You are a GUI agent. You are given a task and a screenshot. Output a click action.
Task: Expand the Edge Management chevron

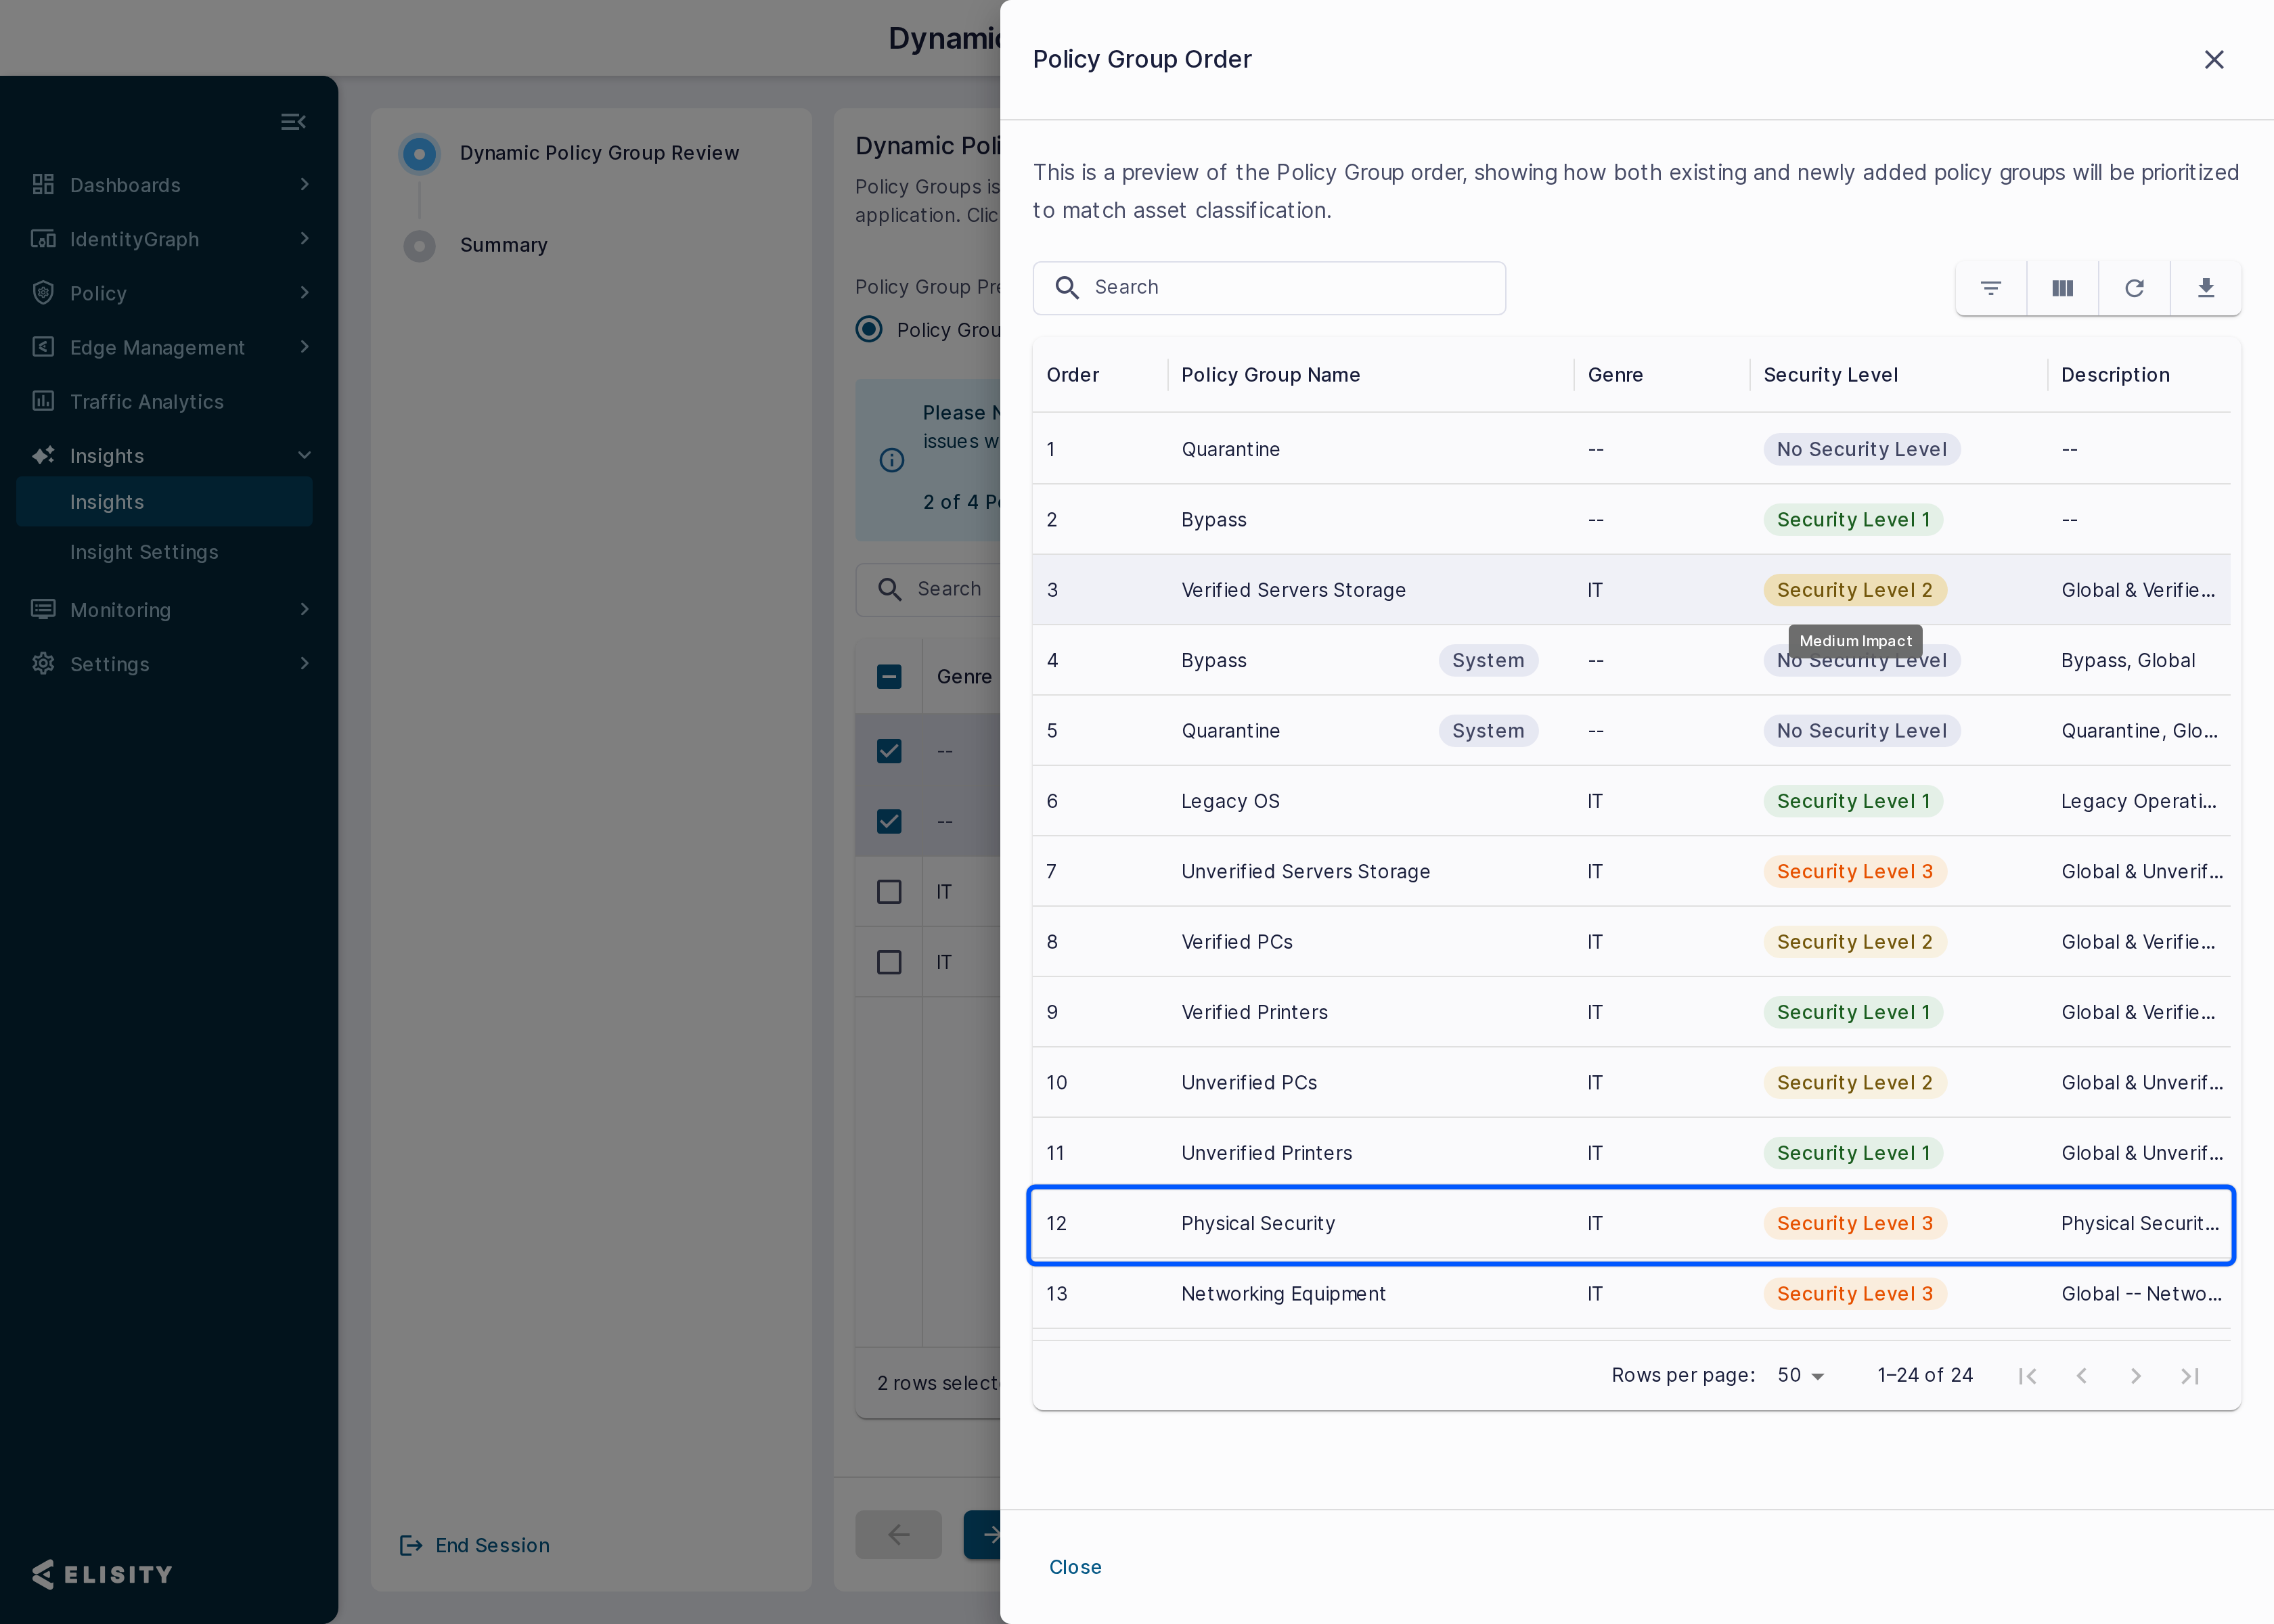point(305,346)
